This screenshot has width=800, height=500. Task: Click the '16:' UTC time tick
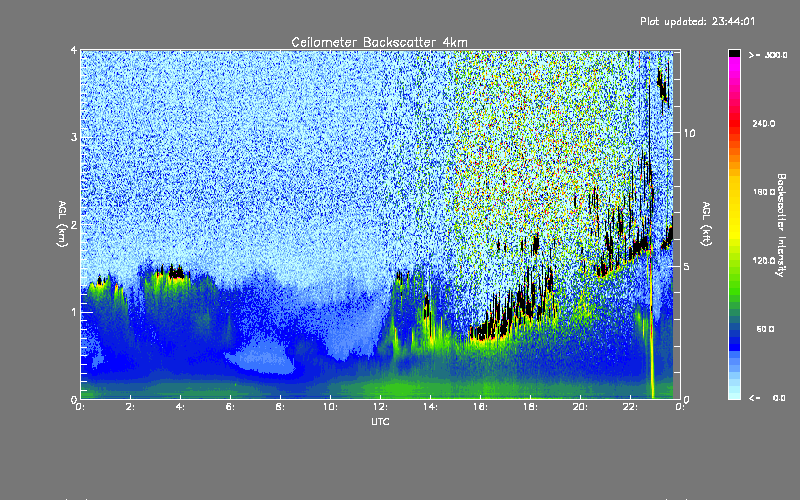tap(480, 407)
